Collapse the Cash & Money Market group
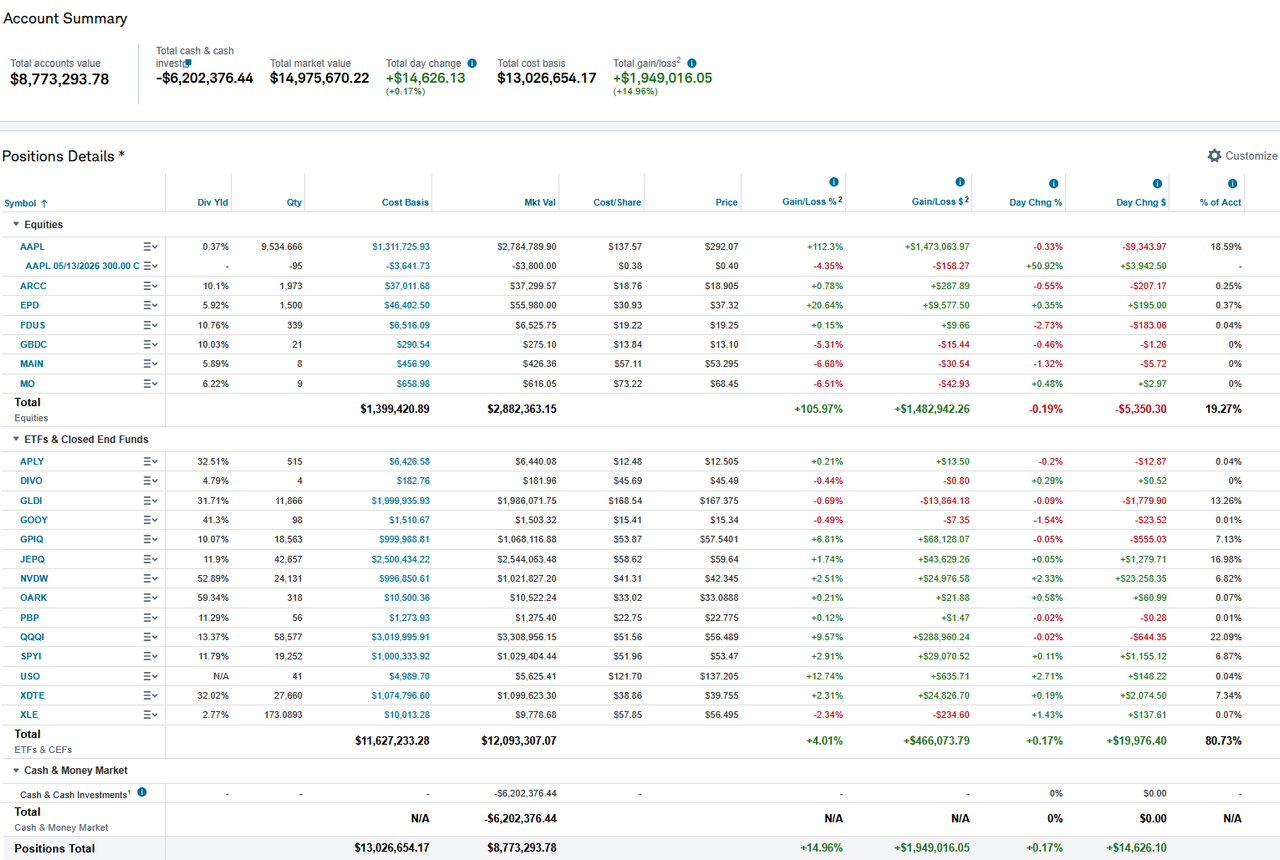This screenshot has width=1280, height=860. (16, 770)
